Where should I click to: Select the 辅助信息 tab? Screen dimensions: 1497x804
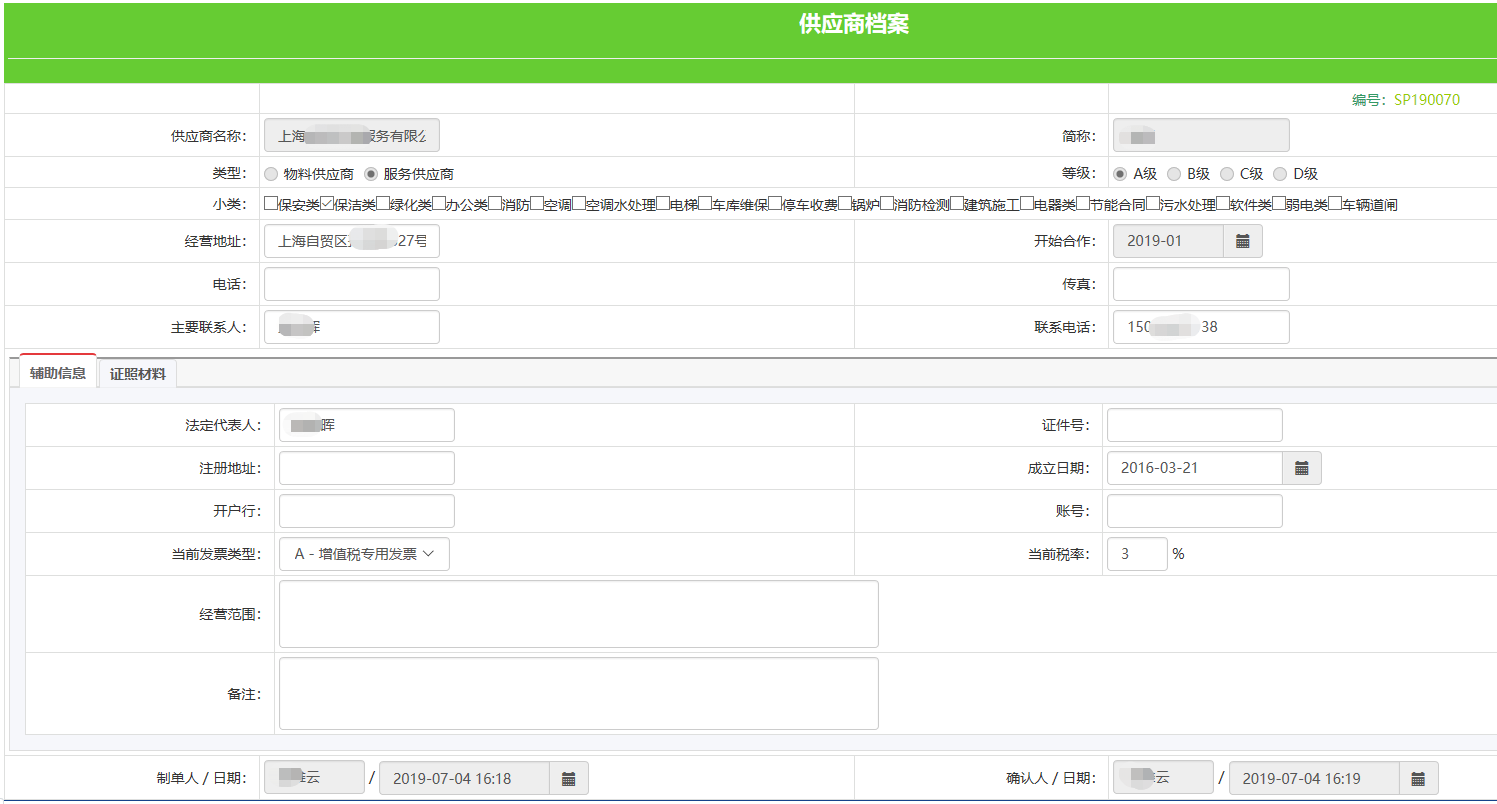click(x=58, y=373)
